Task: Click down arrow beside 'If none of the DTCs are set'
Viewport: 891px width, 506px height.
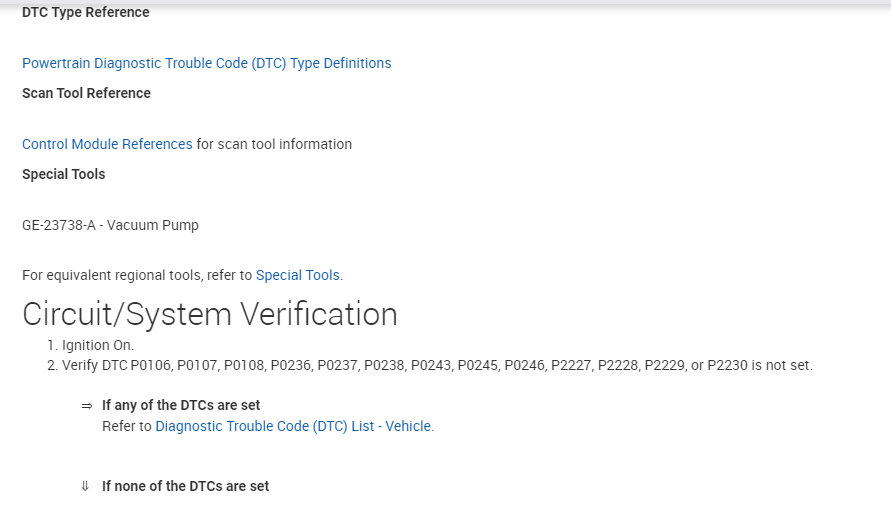Action: click(86, 487)
